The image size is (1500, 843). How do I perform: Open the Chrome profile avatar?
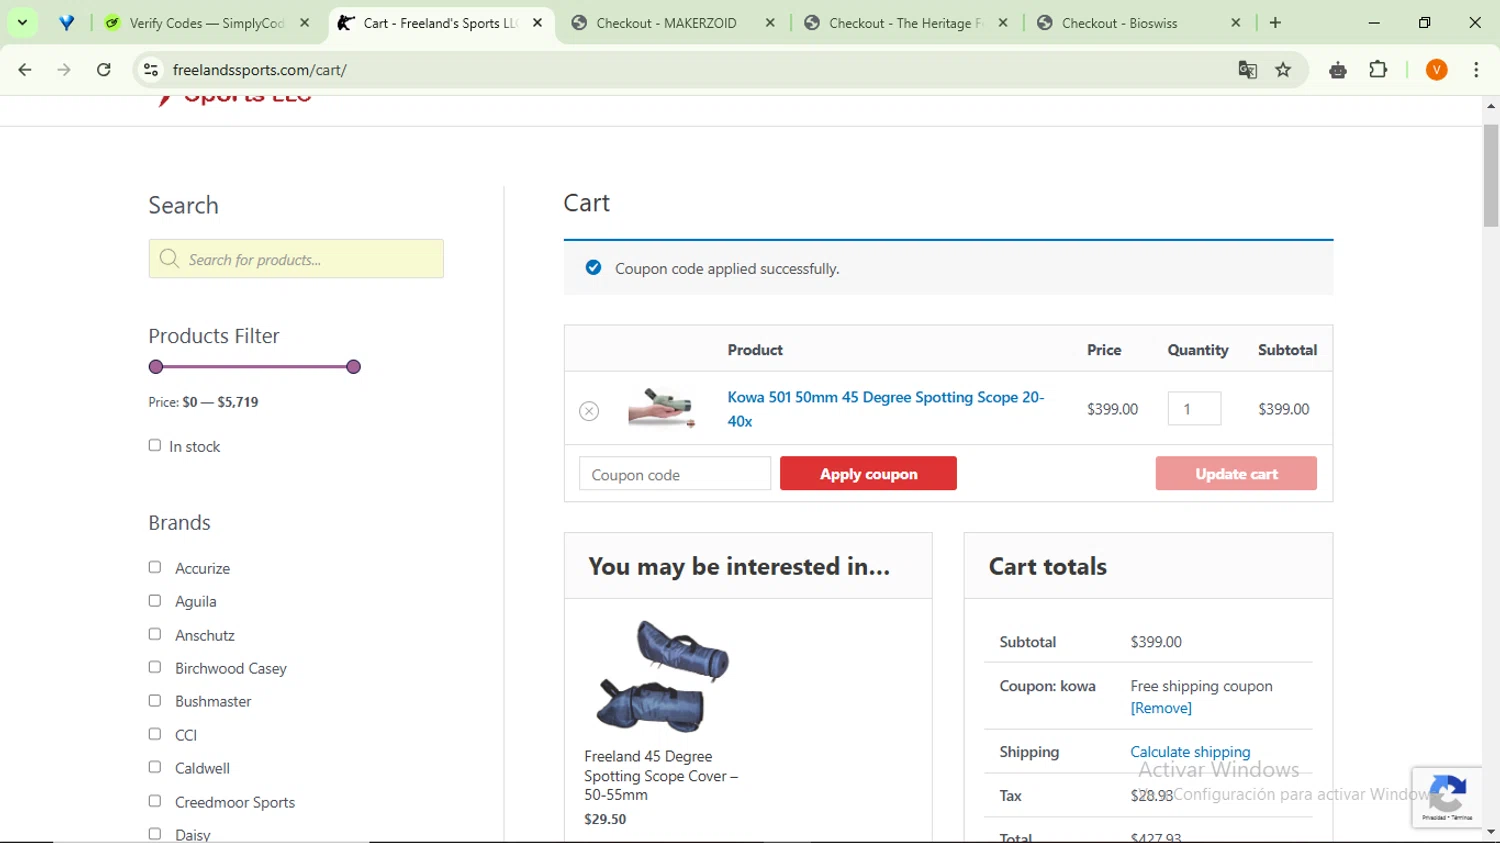click(1437, 70)
